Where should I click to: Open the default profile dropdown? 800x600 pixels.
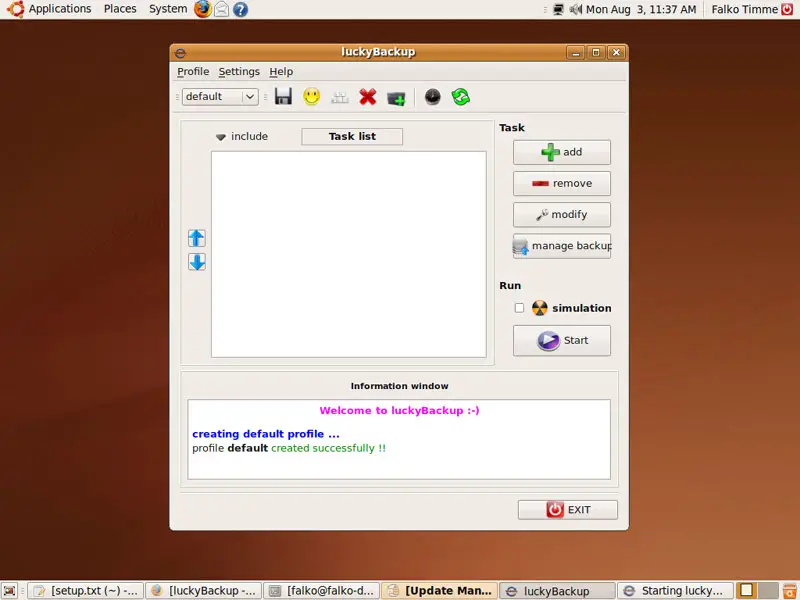(220, 96)
